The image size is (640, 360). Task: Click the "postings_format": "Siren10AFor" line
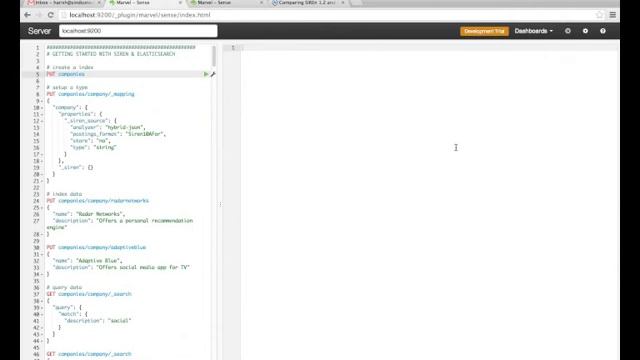point(118,134)
